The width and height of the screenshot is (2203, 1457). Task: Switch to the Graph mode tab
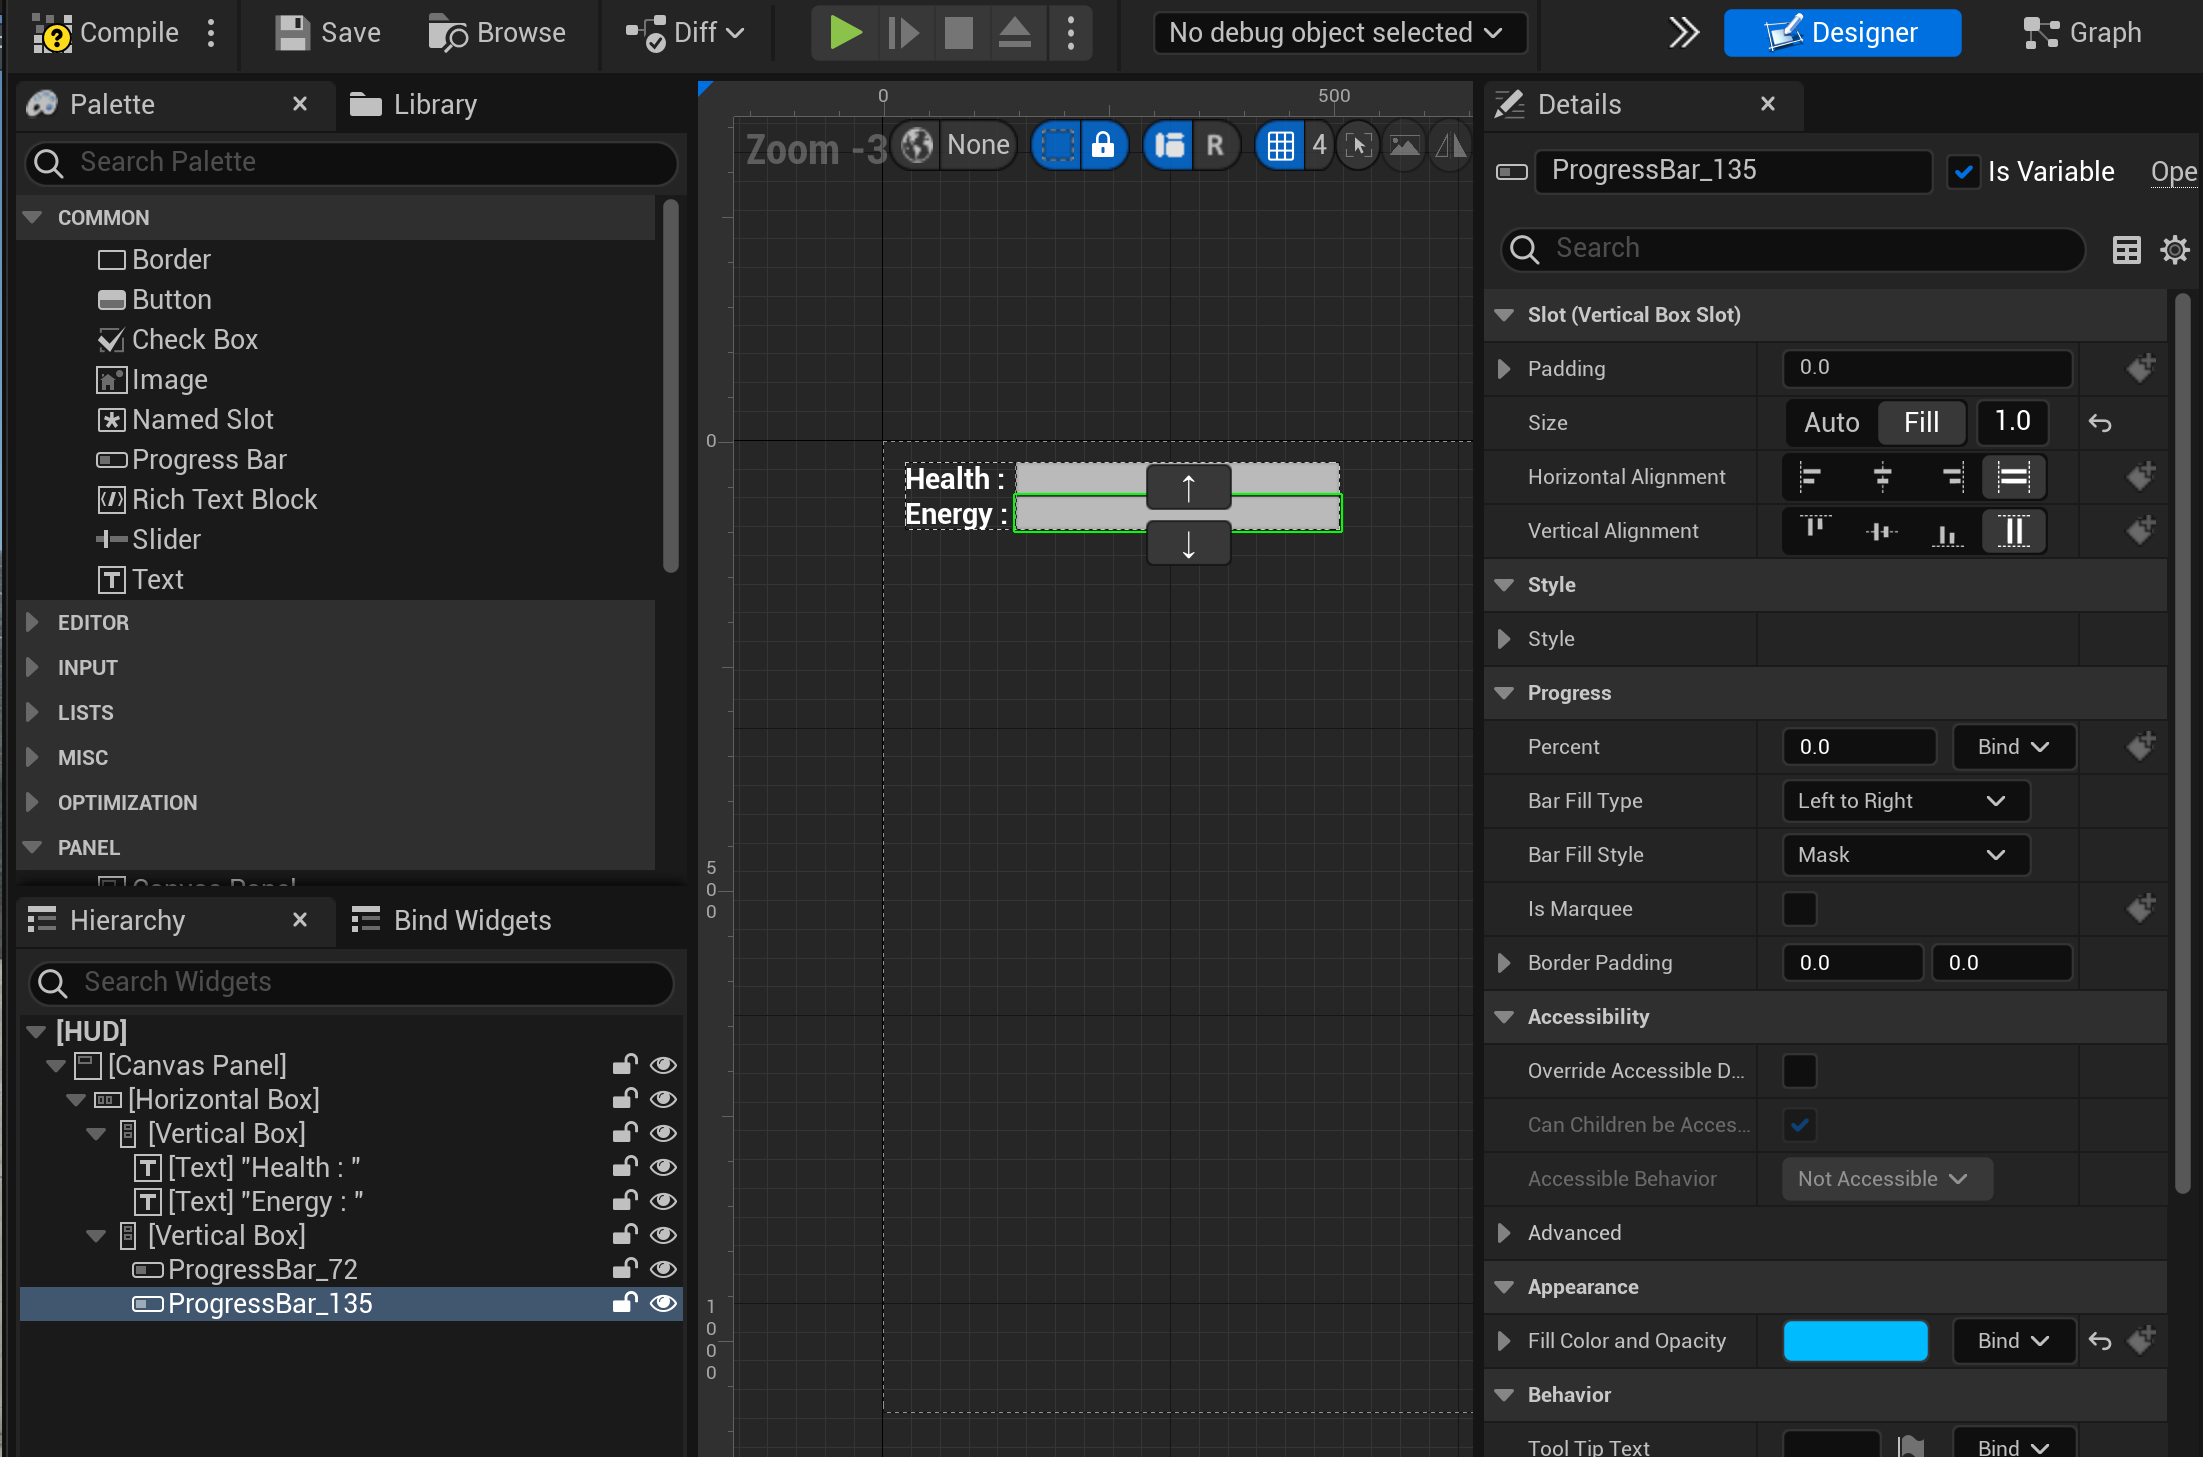(x=2082, y=33)
